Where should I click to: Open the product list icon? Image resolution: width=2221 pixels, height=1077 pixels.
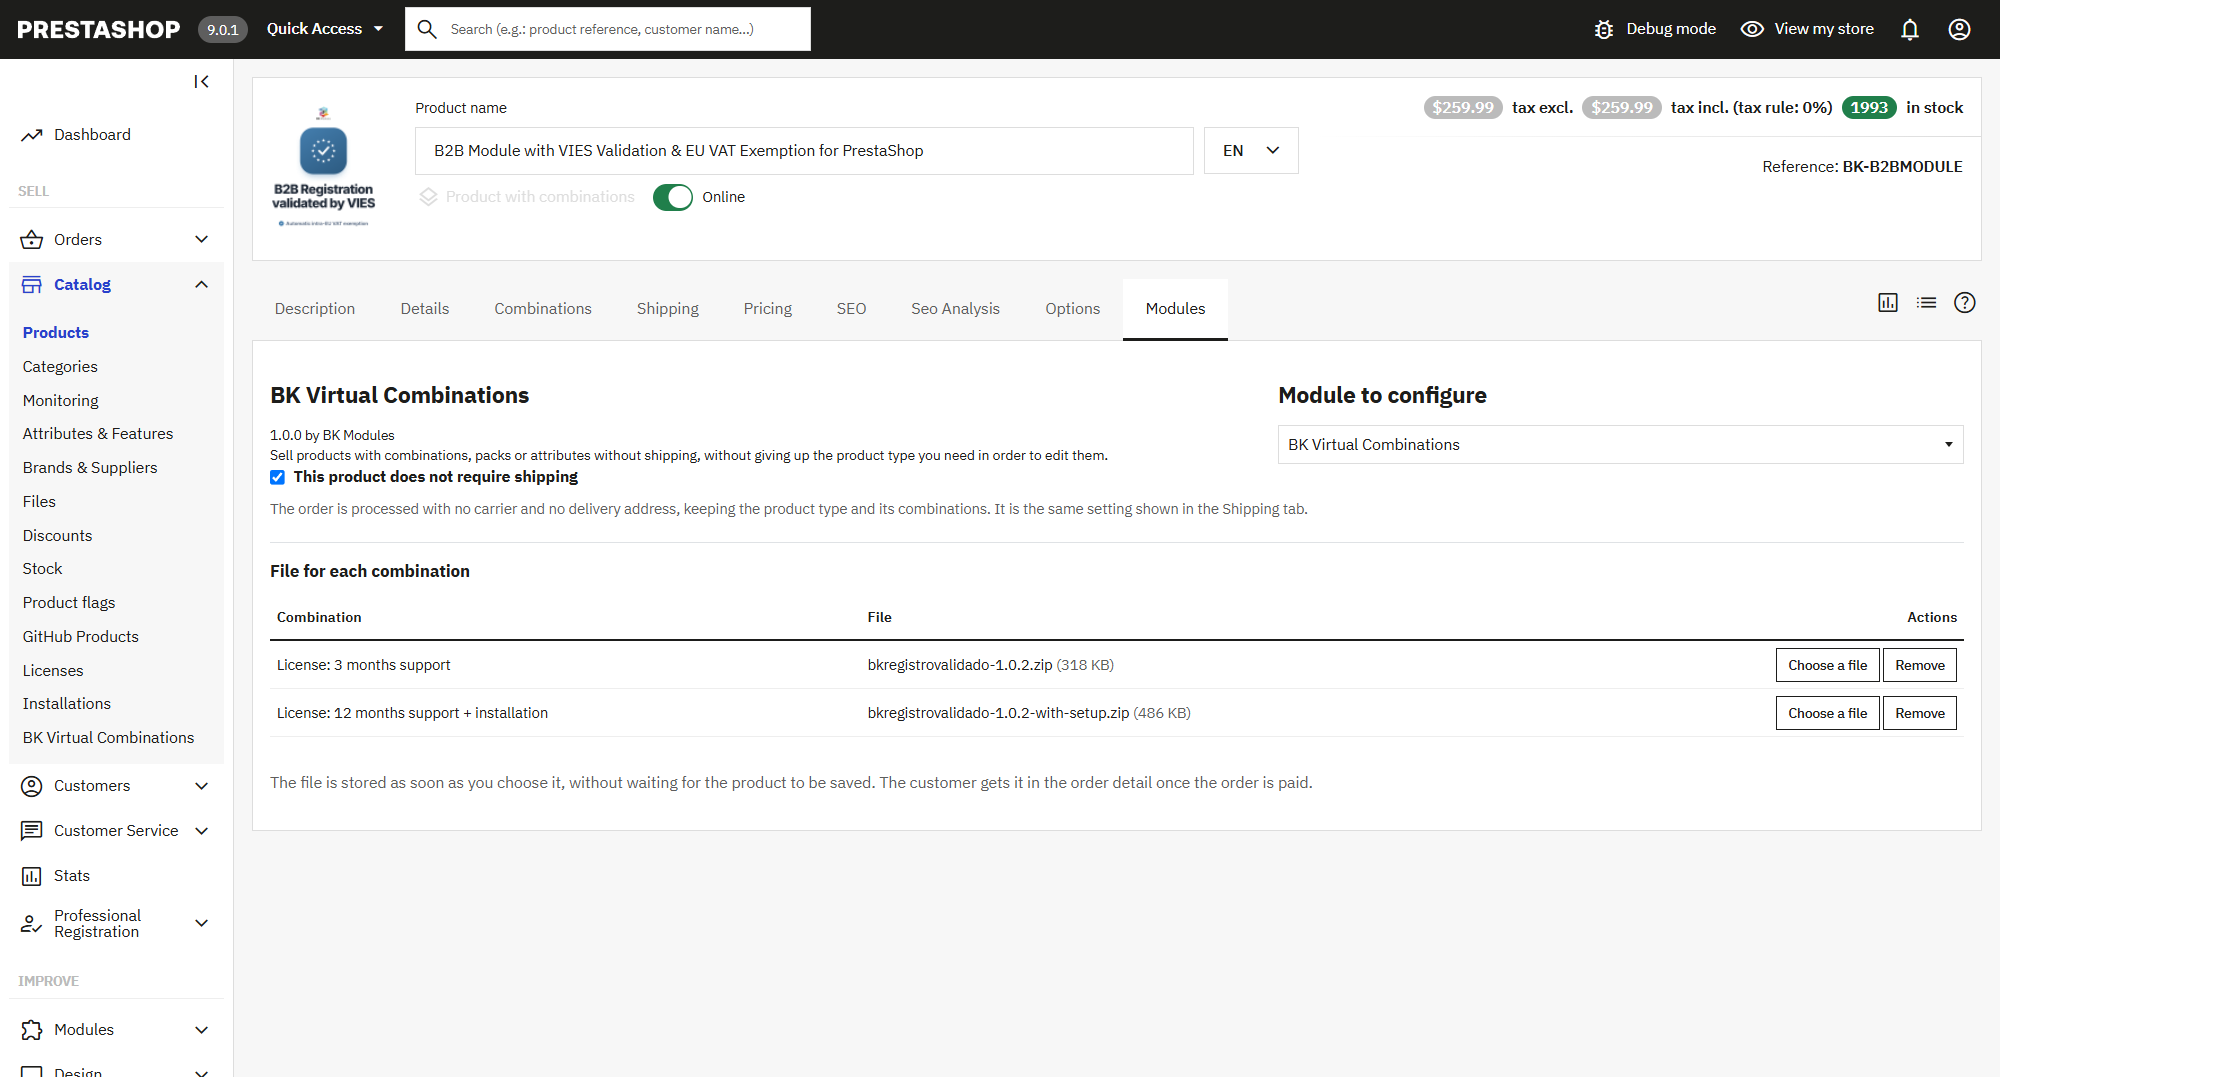pyautogui.click(x=1927, y=303)
